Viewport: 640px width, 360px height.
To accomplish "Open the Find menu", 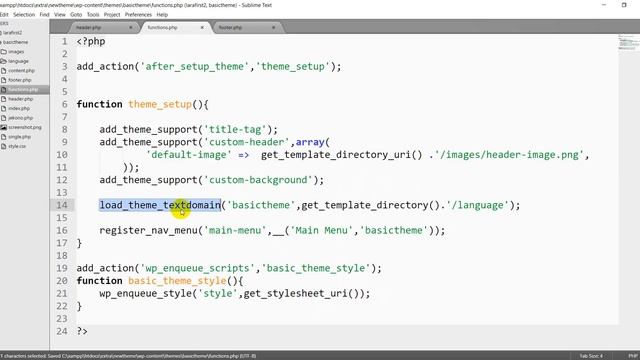I will 44,14.
